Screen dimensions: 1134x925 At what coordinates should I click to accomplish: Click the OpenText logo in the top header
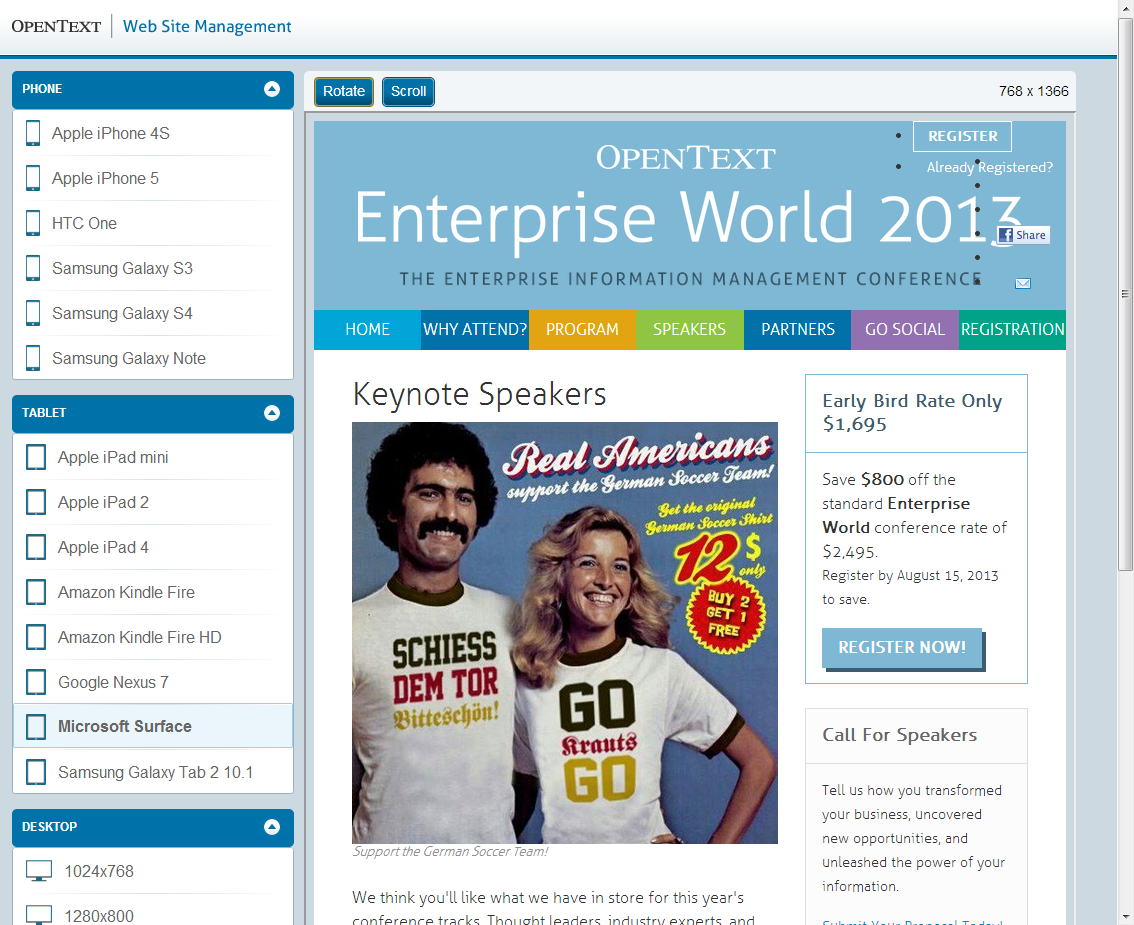56,26
